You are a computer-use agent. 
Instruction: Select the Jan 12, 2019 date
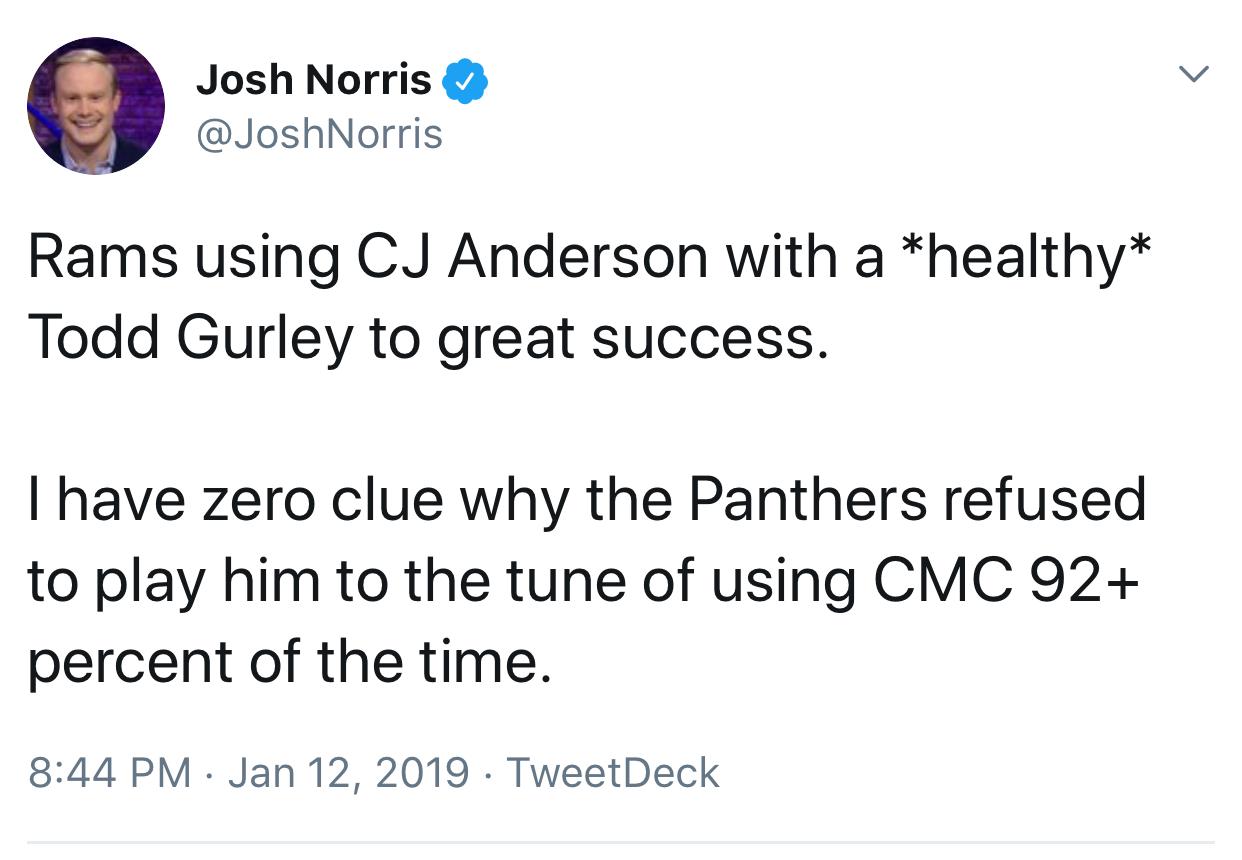348,773
